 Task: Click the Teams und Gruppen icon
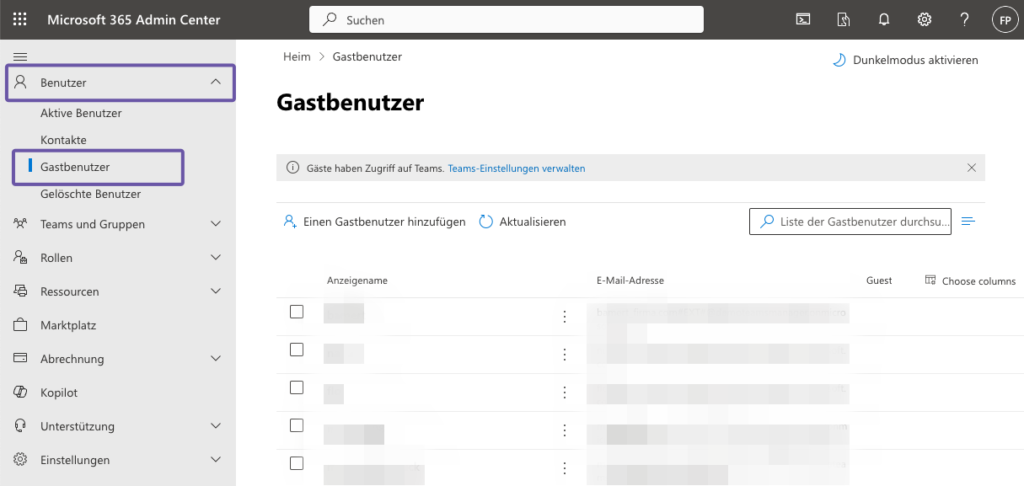pos(20,223)
